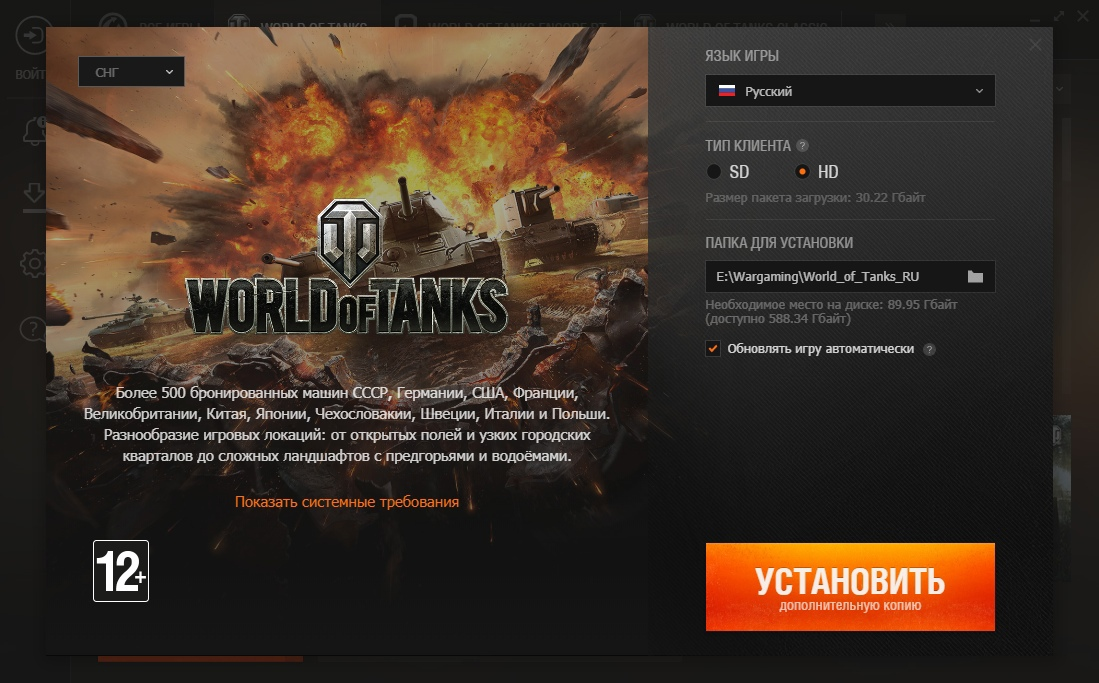The height and width of the screenshot is (683, 1099).
Task: Click the question mark support icon in the sidebar
Action: pyautogui.click(x=33, y=329)
